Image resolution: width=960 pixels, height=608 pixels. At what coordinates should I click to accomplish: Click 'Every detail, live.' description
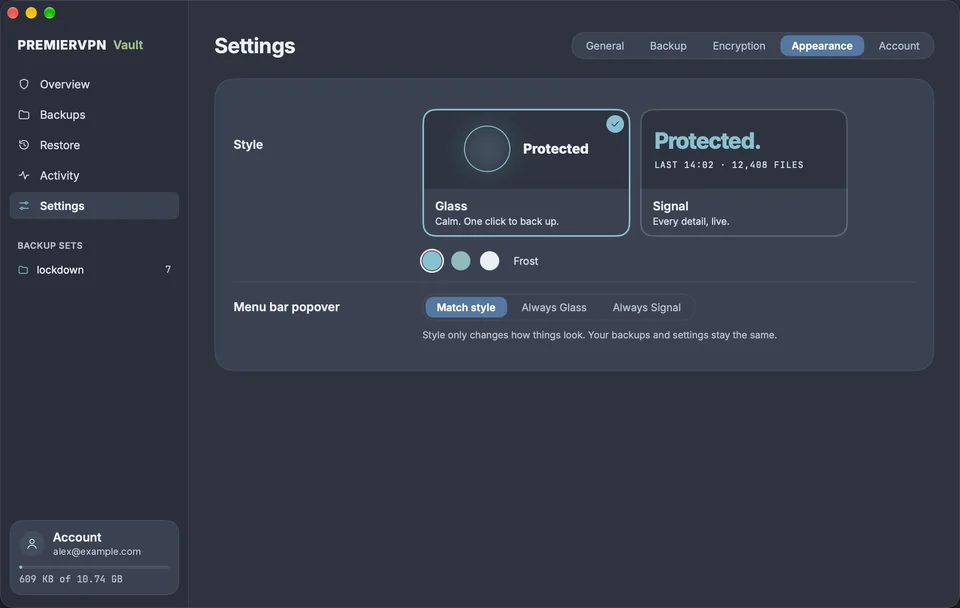coord(691,222)
